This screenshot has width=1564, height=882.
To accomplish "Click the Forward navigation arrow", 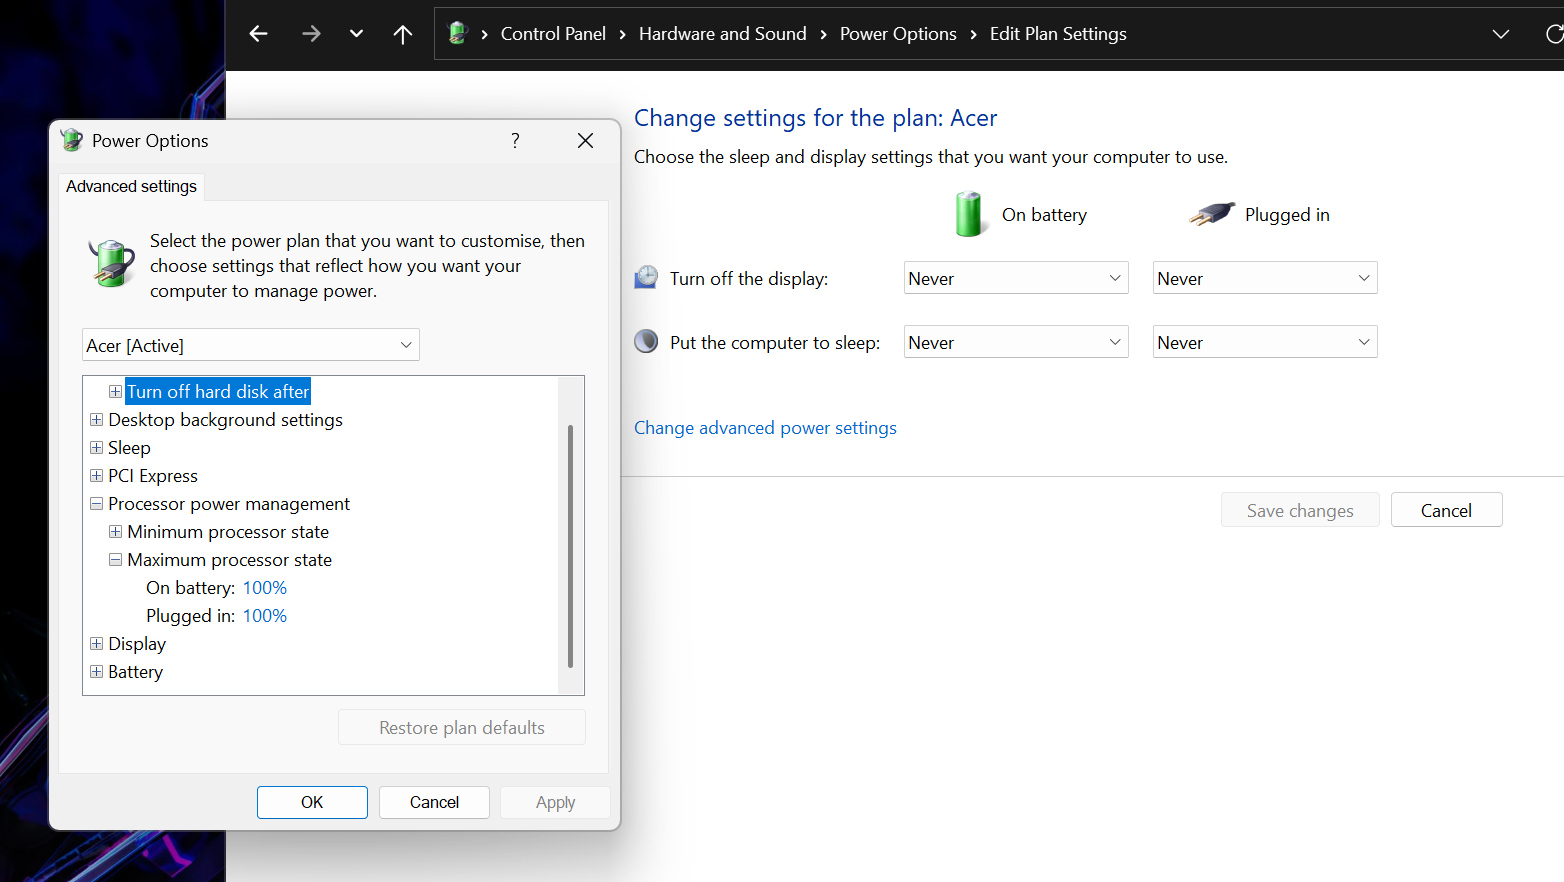I will point(311,34).
